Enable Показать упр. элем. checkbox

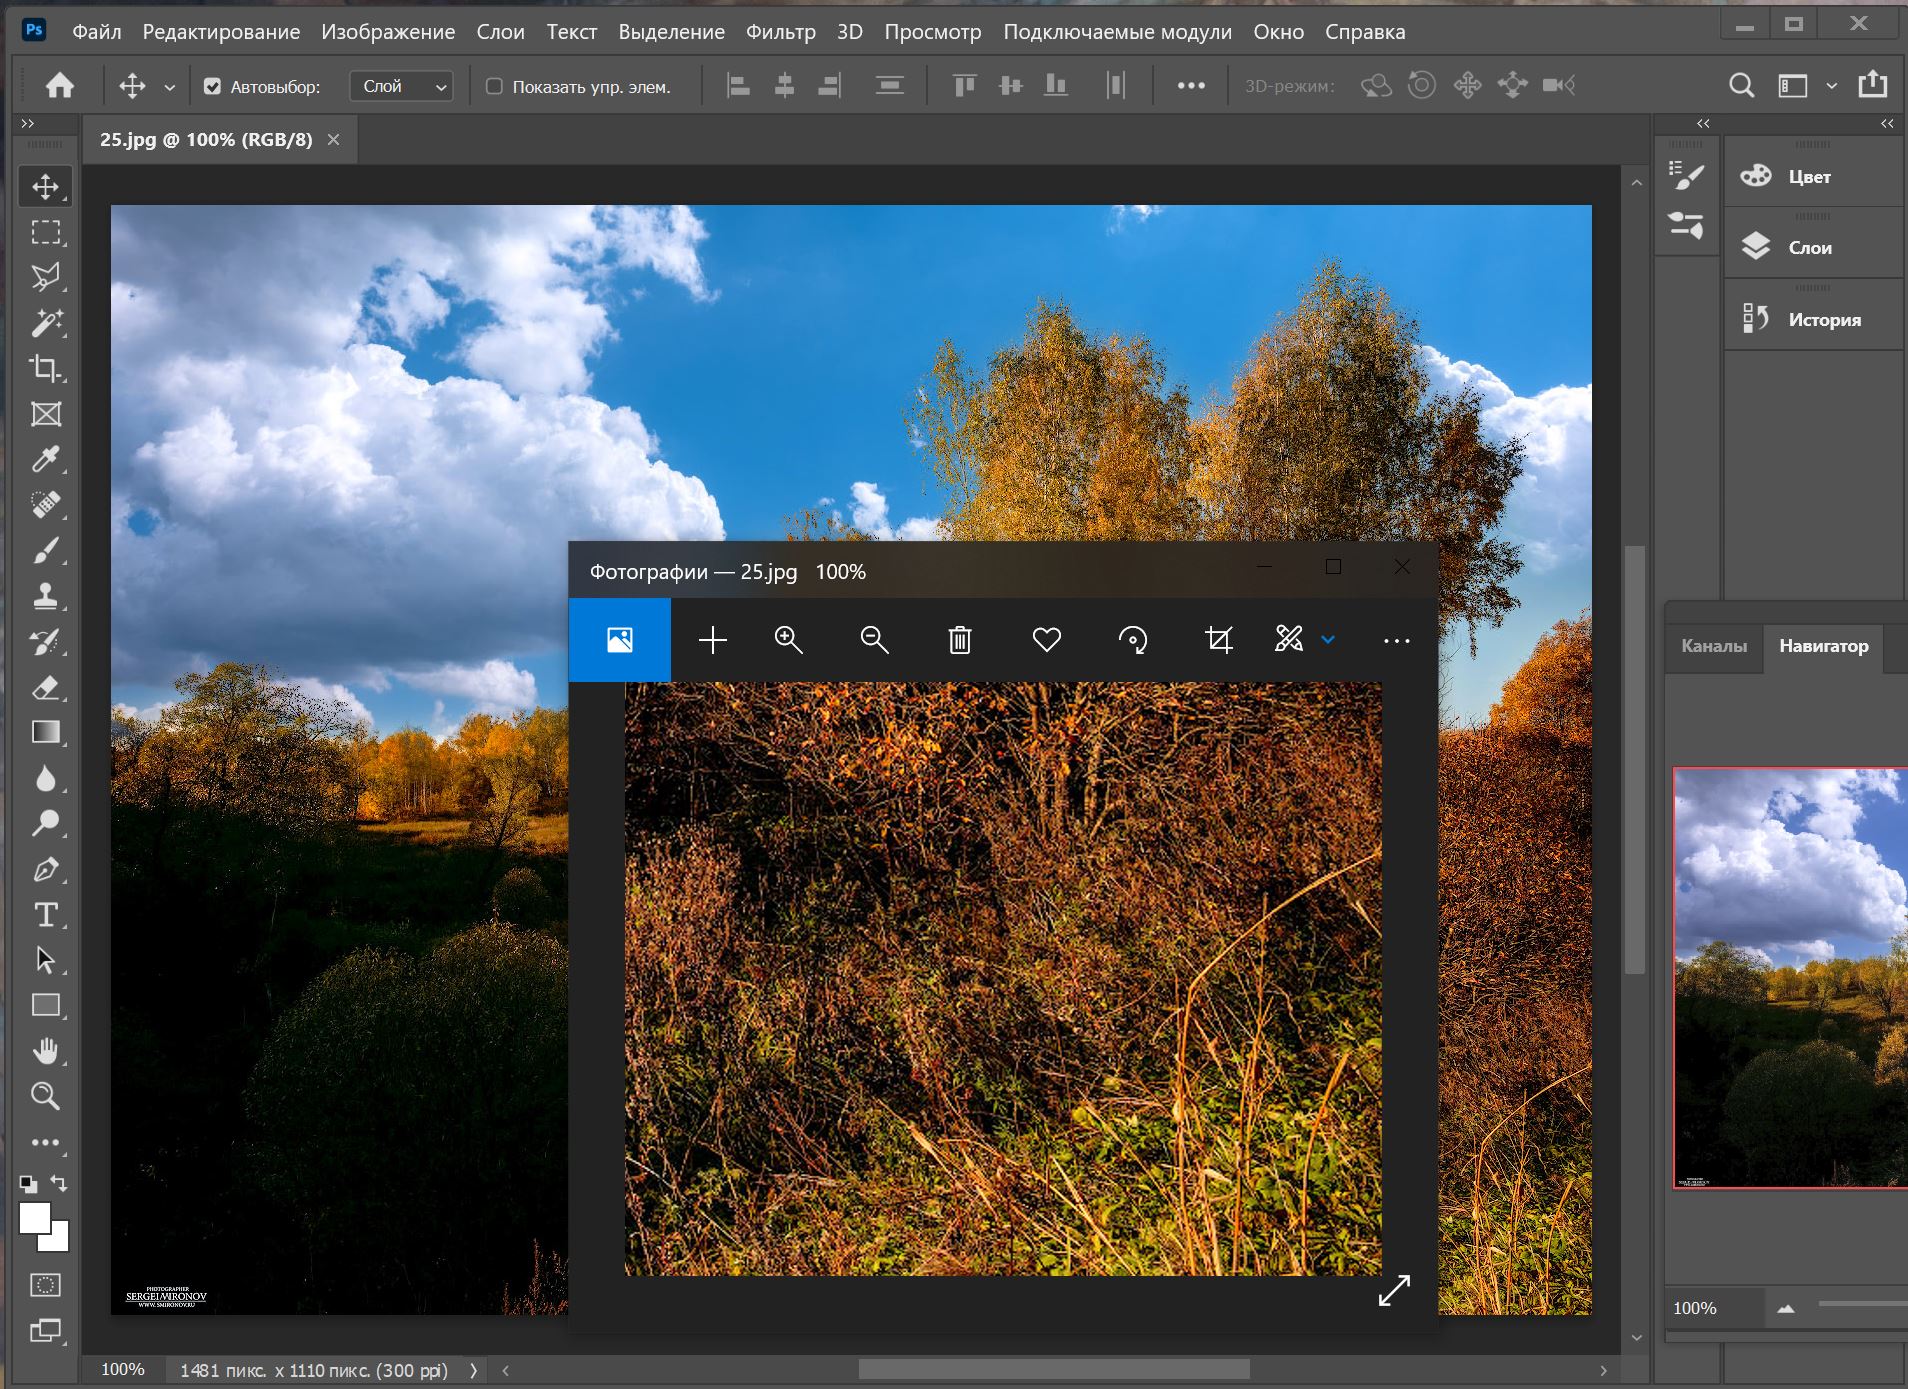(x=494, y=87)
